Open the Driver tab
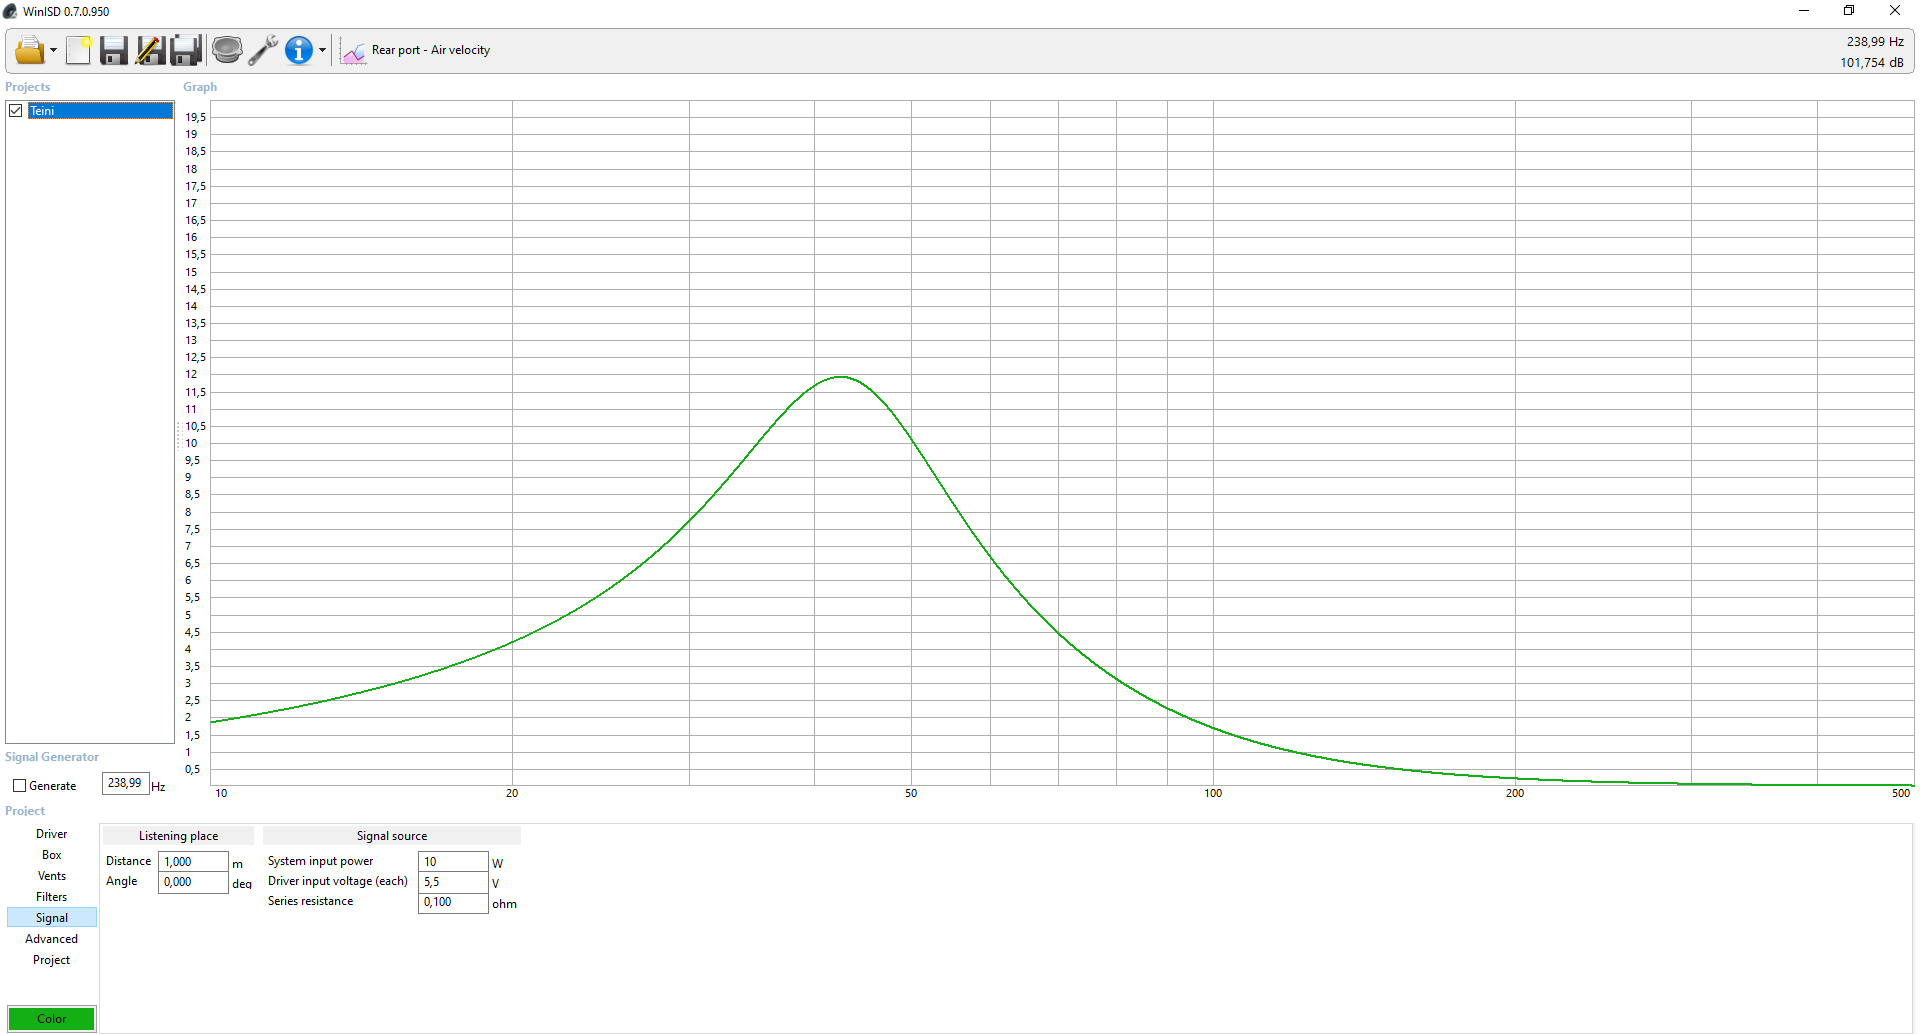This screenshot has height=1034, width=1920. coord(52,834)
